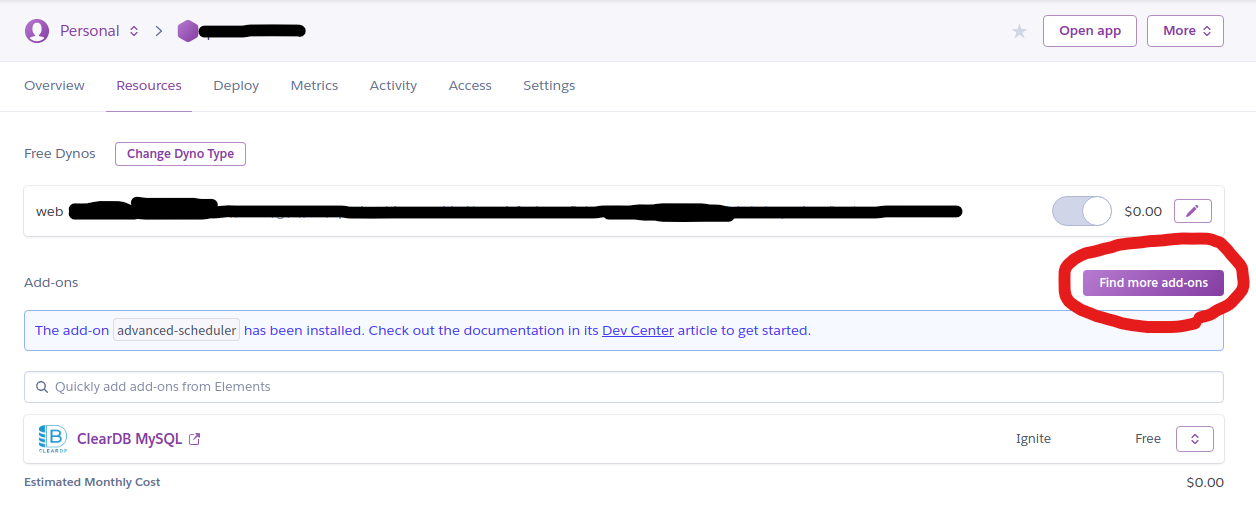Click the Personal account avatar icon
Screen dimensions: 1256x527
[37, 31]
